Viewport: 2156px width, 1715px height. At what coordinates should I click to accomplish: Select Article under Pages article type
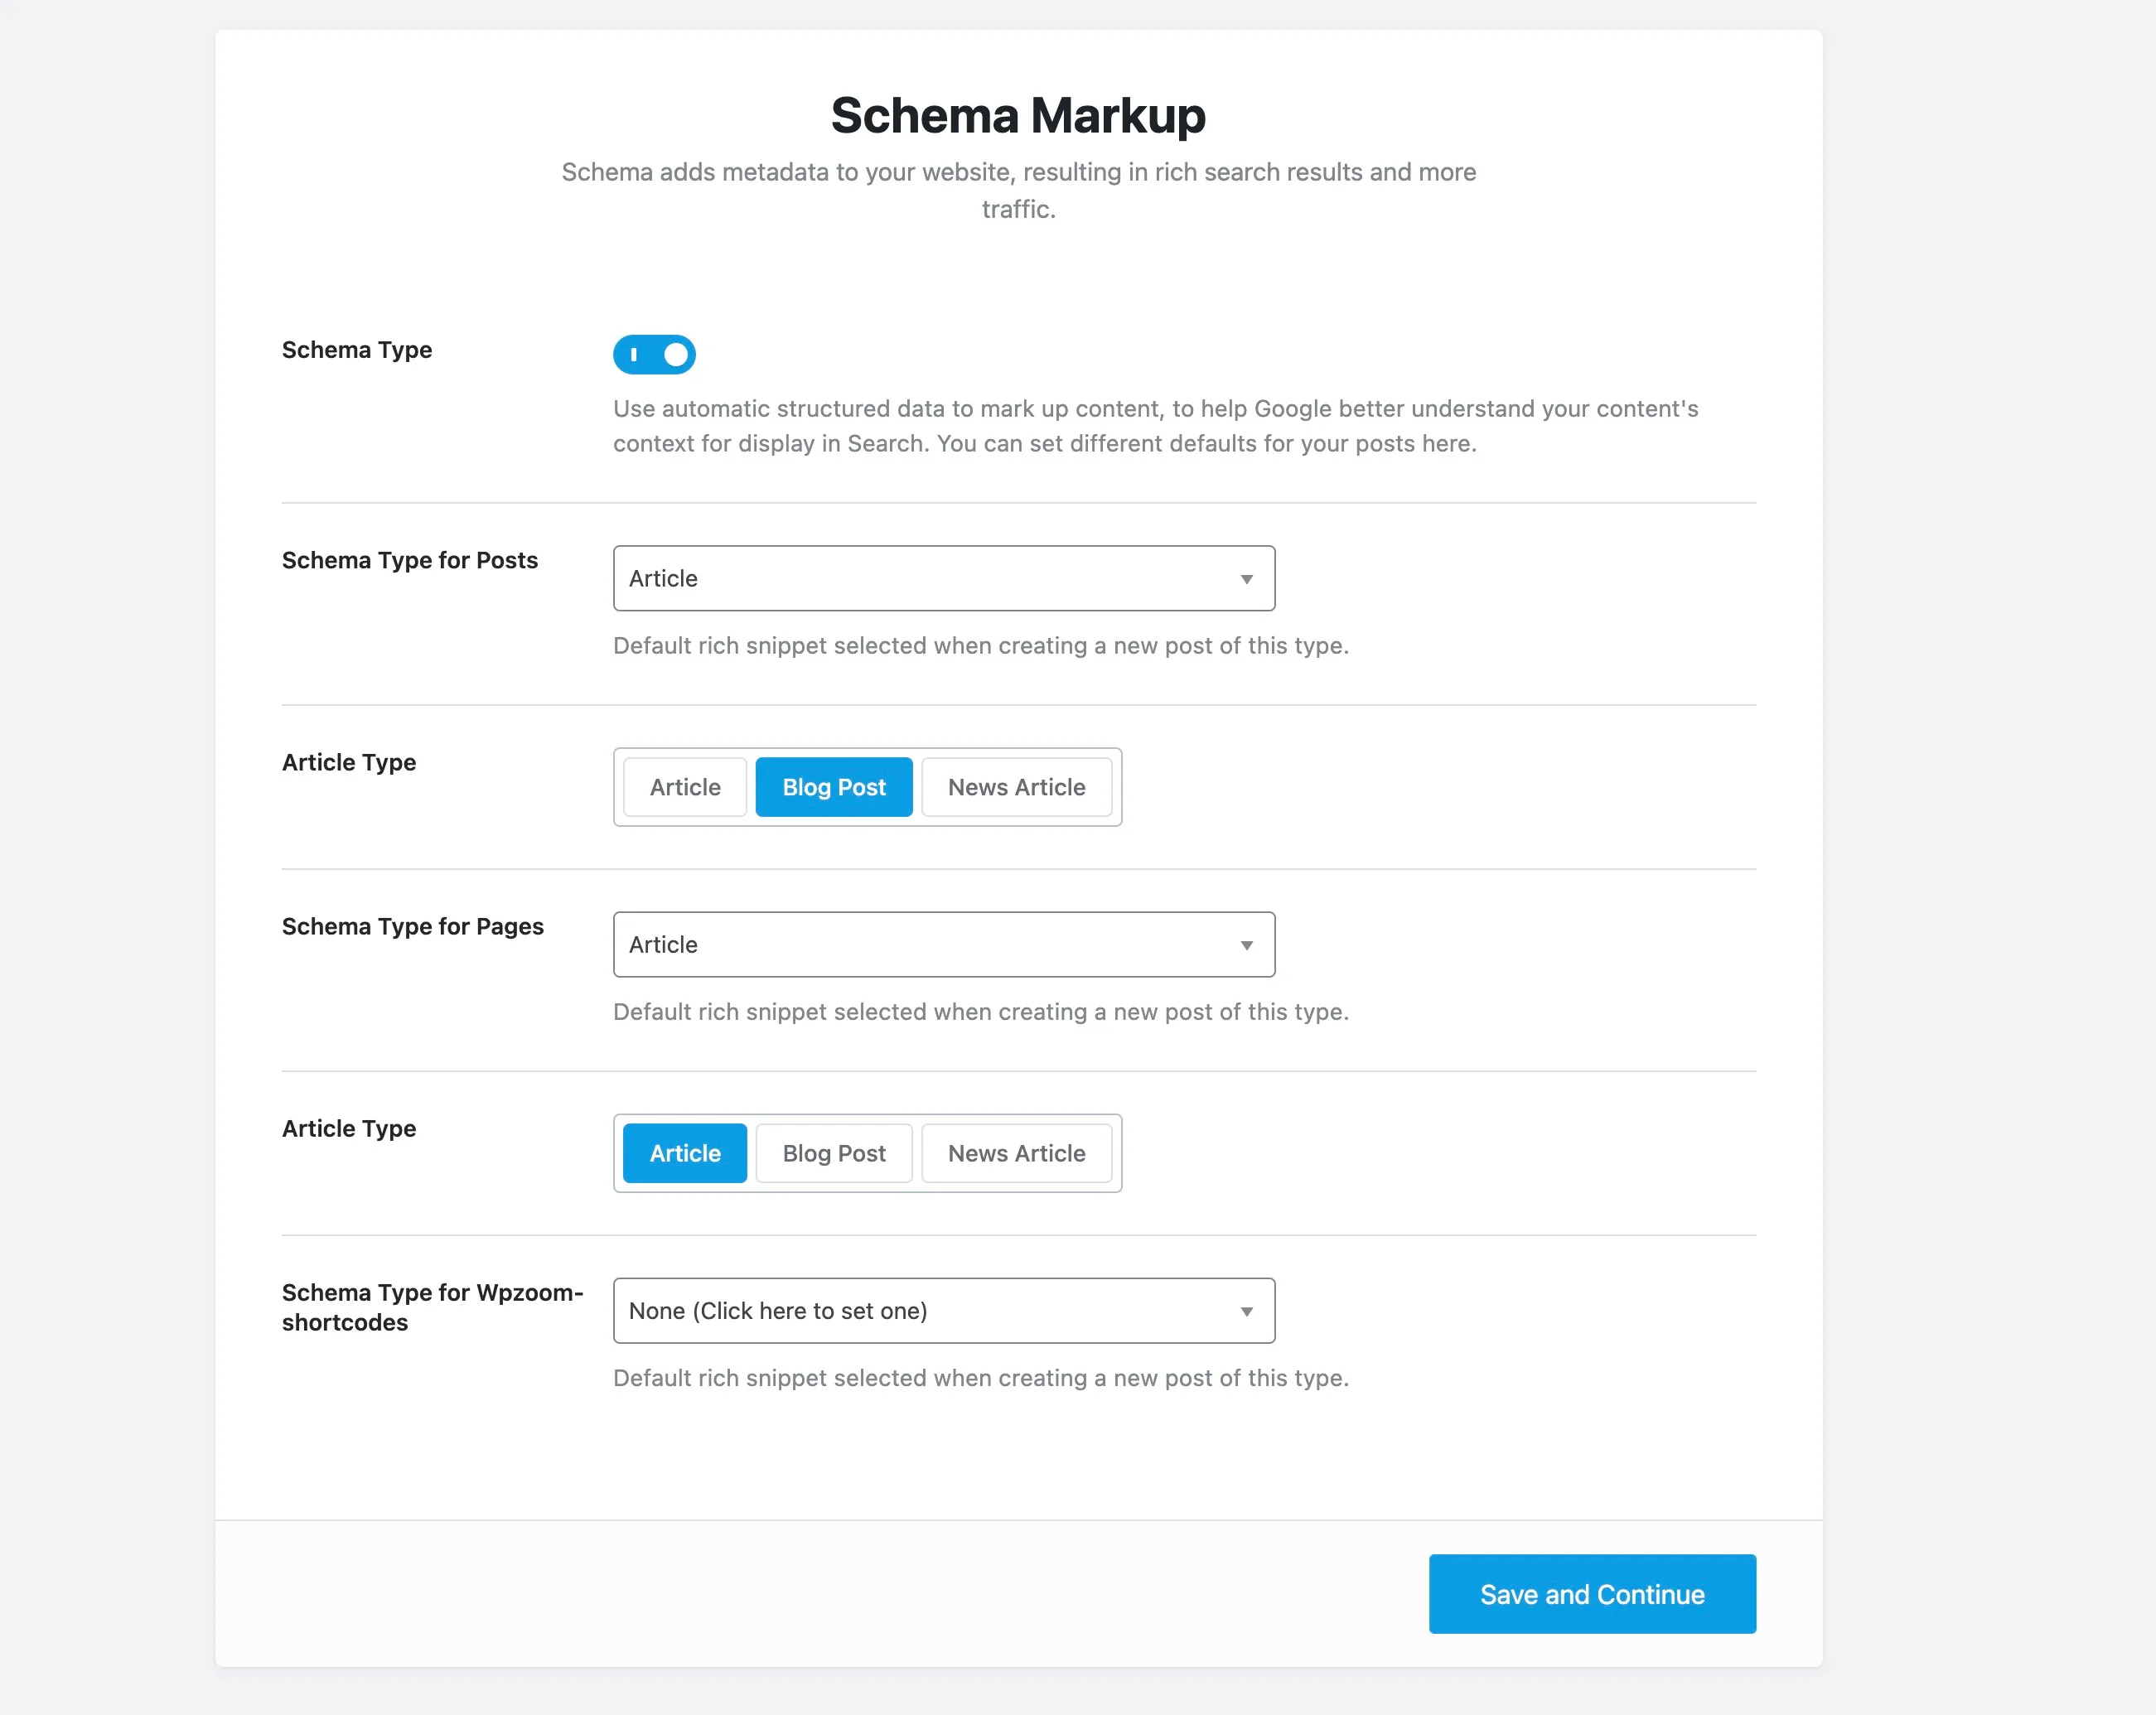tap(684, 1153)
